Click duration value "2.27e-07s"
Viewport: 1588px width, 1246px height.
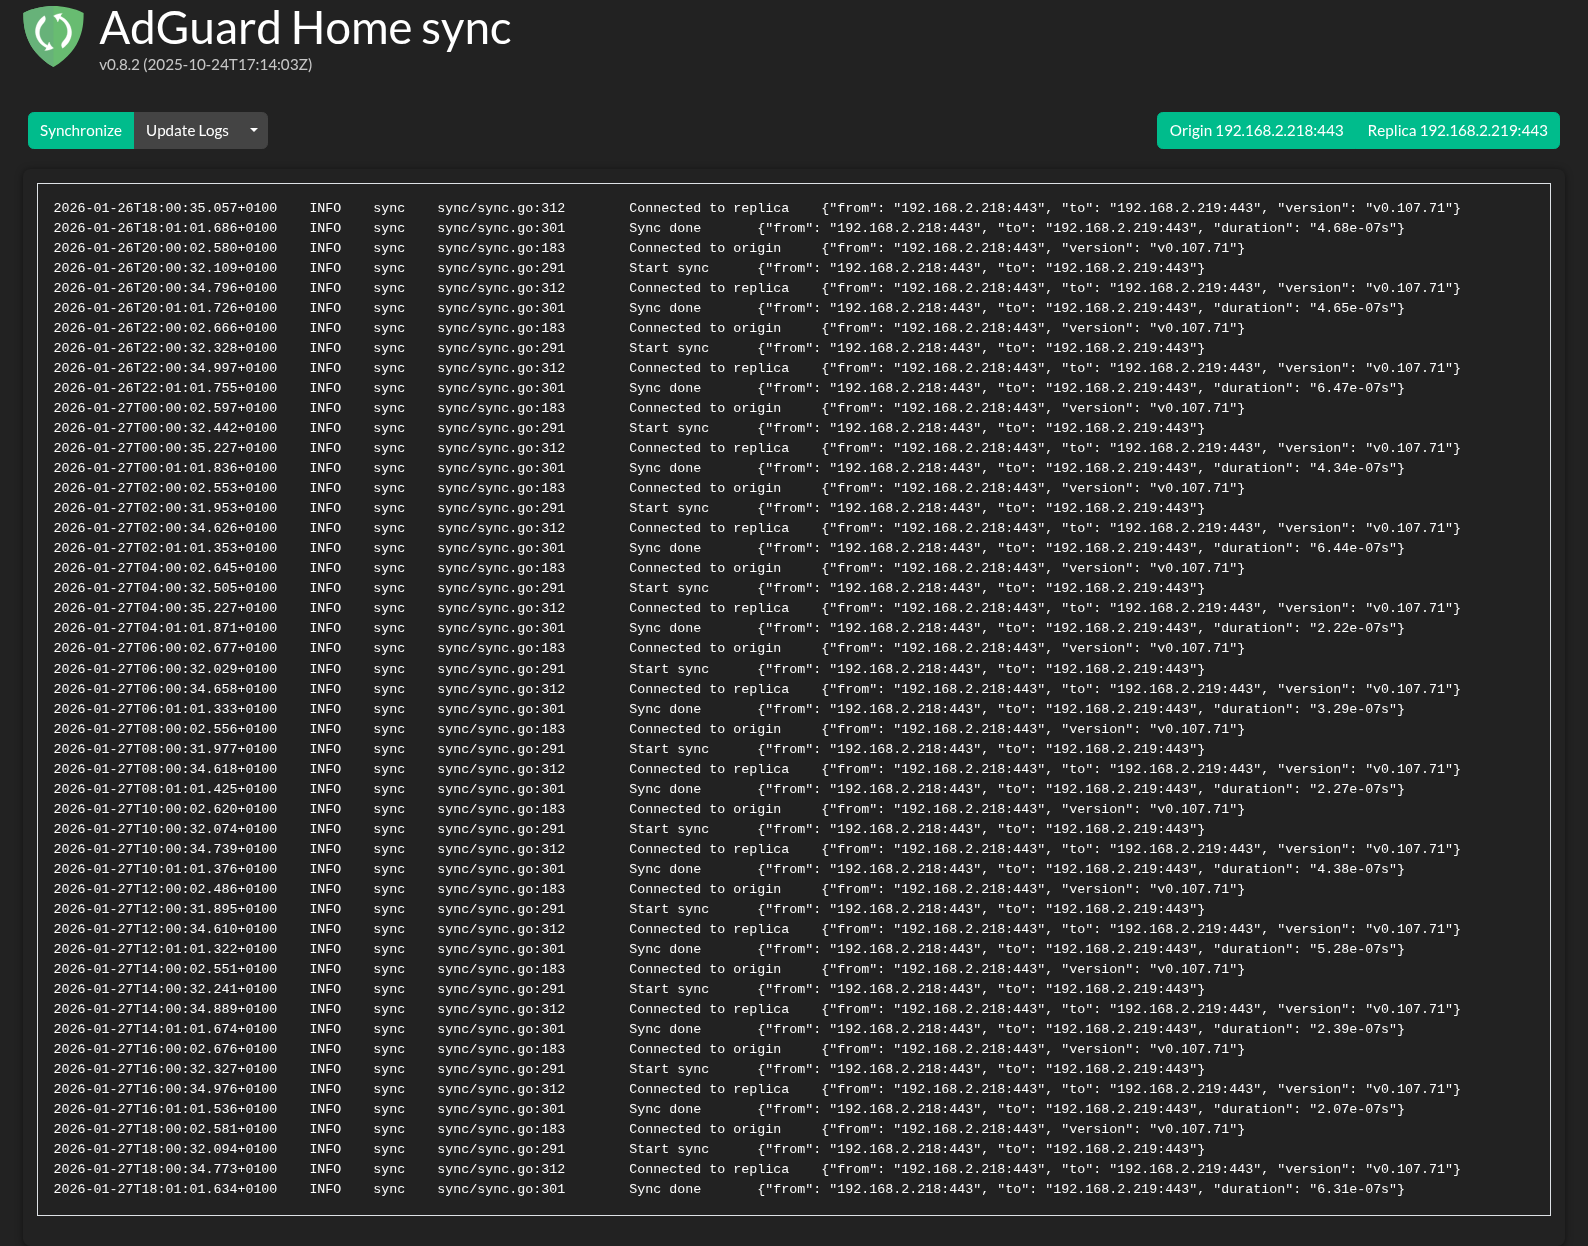[x=1353, y=789]
